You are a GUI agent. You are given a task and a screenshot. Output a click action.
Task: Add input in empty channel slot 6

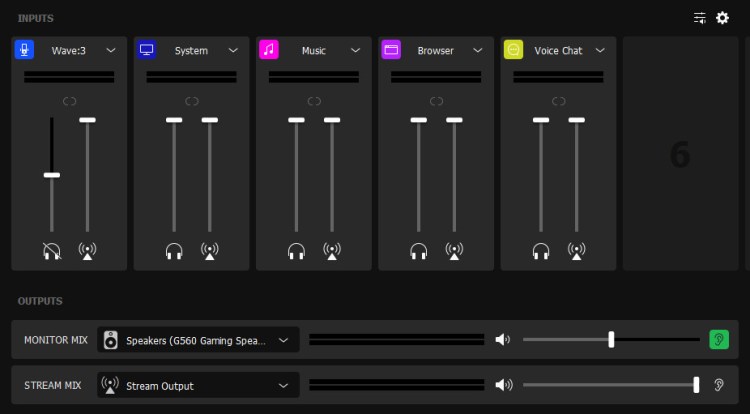click(x=680, y=154)
